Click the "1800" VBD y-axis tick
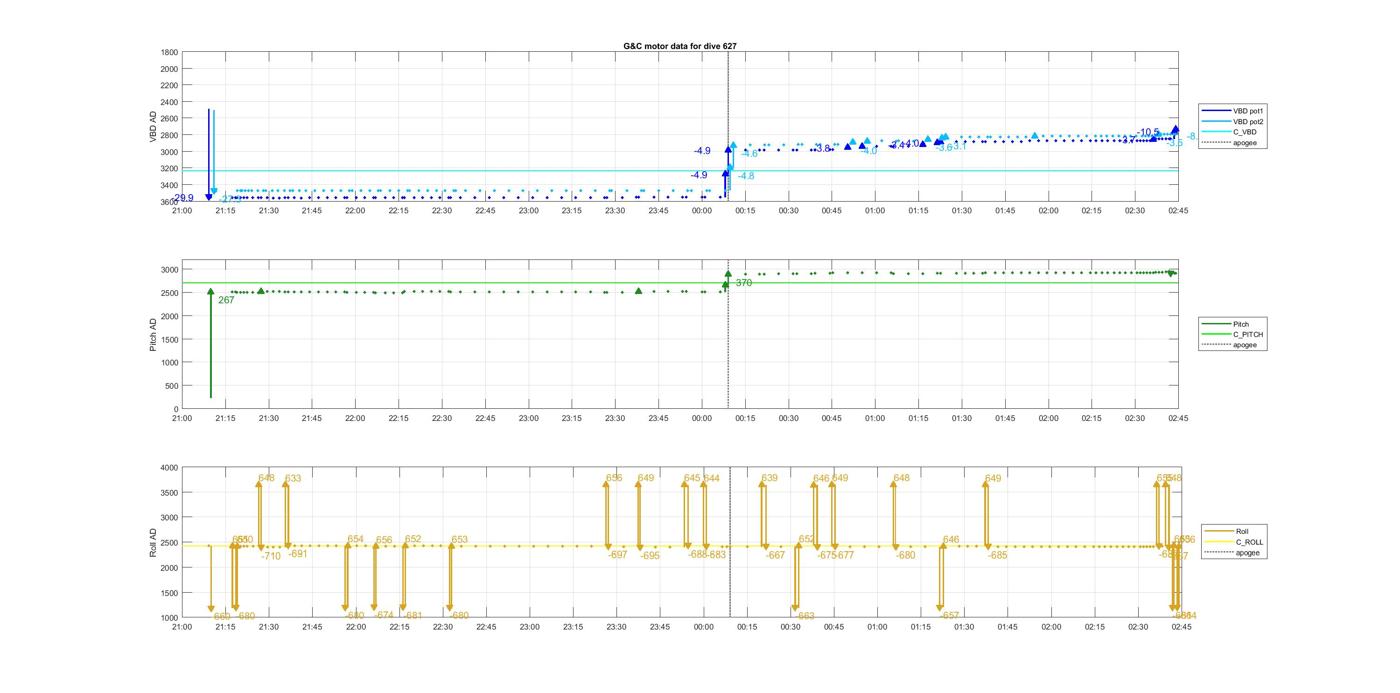This screenshot has height=693, width=1400. coord(170,52)
